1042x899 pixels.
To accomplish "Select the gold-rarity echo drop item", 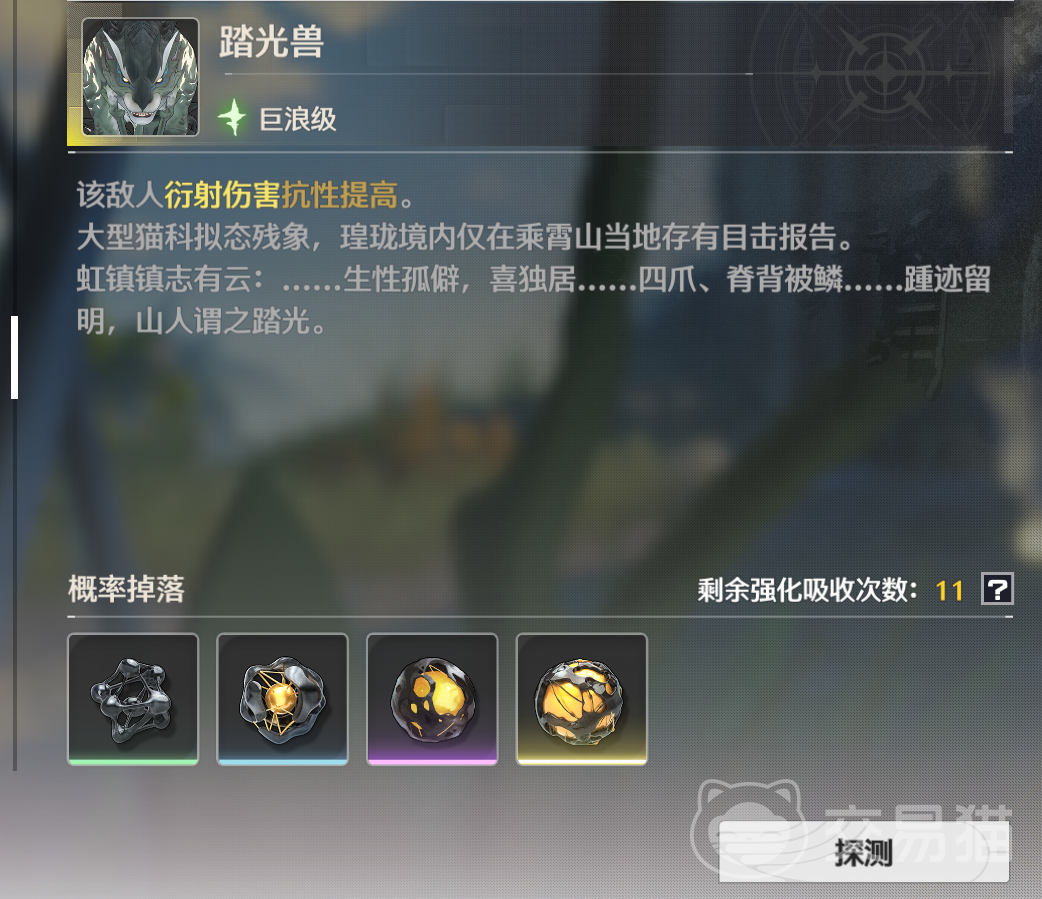I will tap(581, 699).
